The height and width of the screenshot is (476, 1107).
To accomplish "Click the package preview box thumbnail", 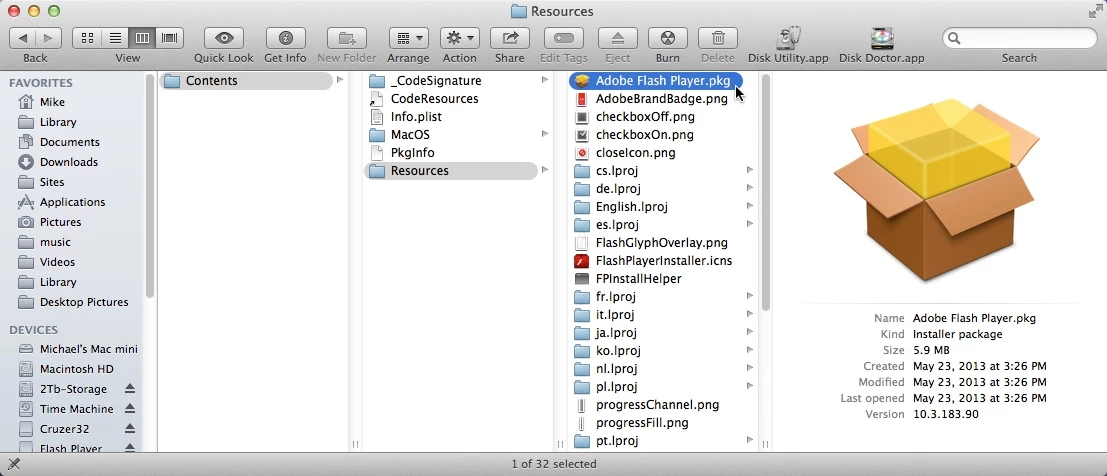I will click(x=938, y=191).
